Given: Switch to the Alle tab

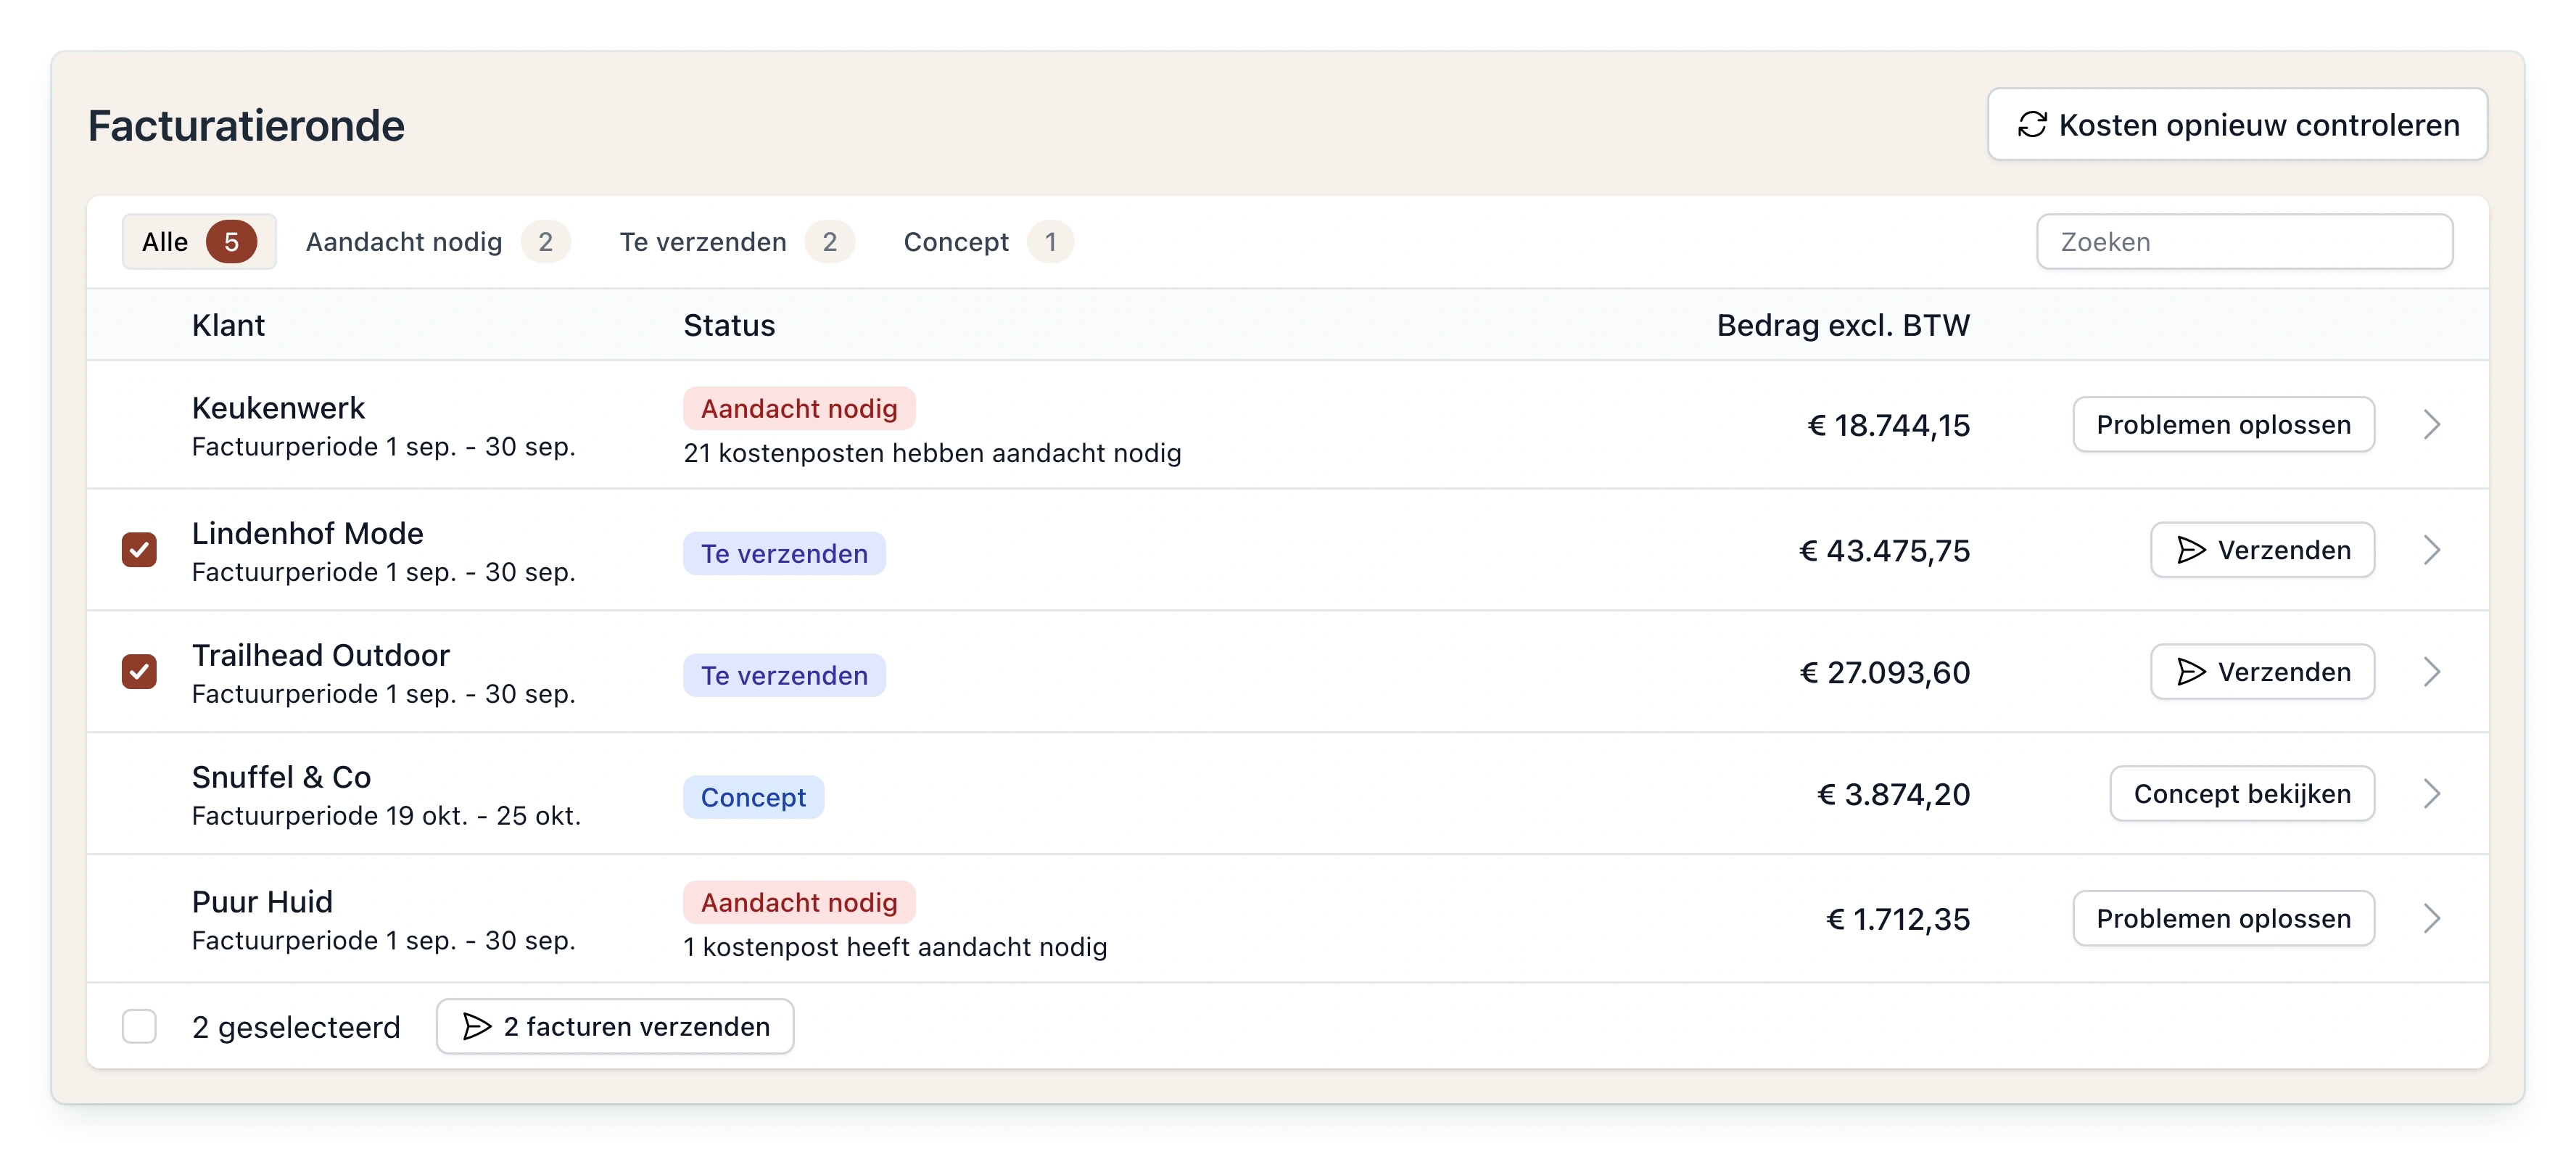Looking at the screenshot, I should pyautogui.click(x=199, y=242).
